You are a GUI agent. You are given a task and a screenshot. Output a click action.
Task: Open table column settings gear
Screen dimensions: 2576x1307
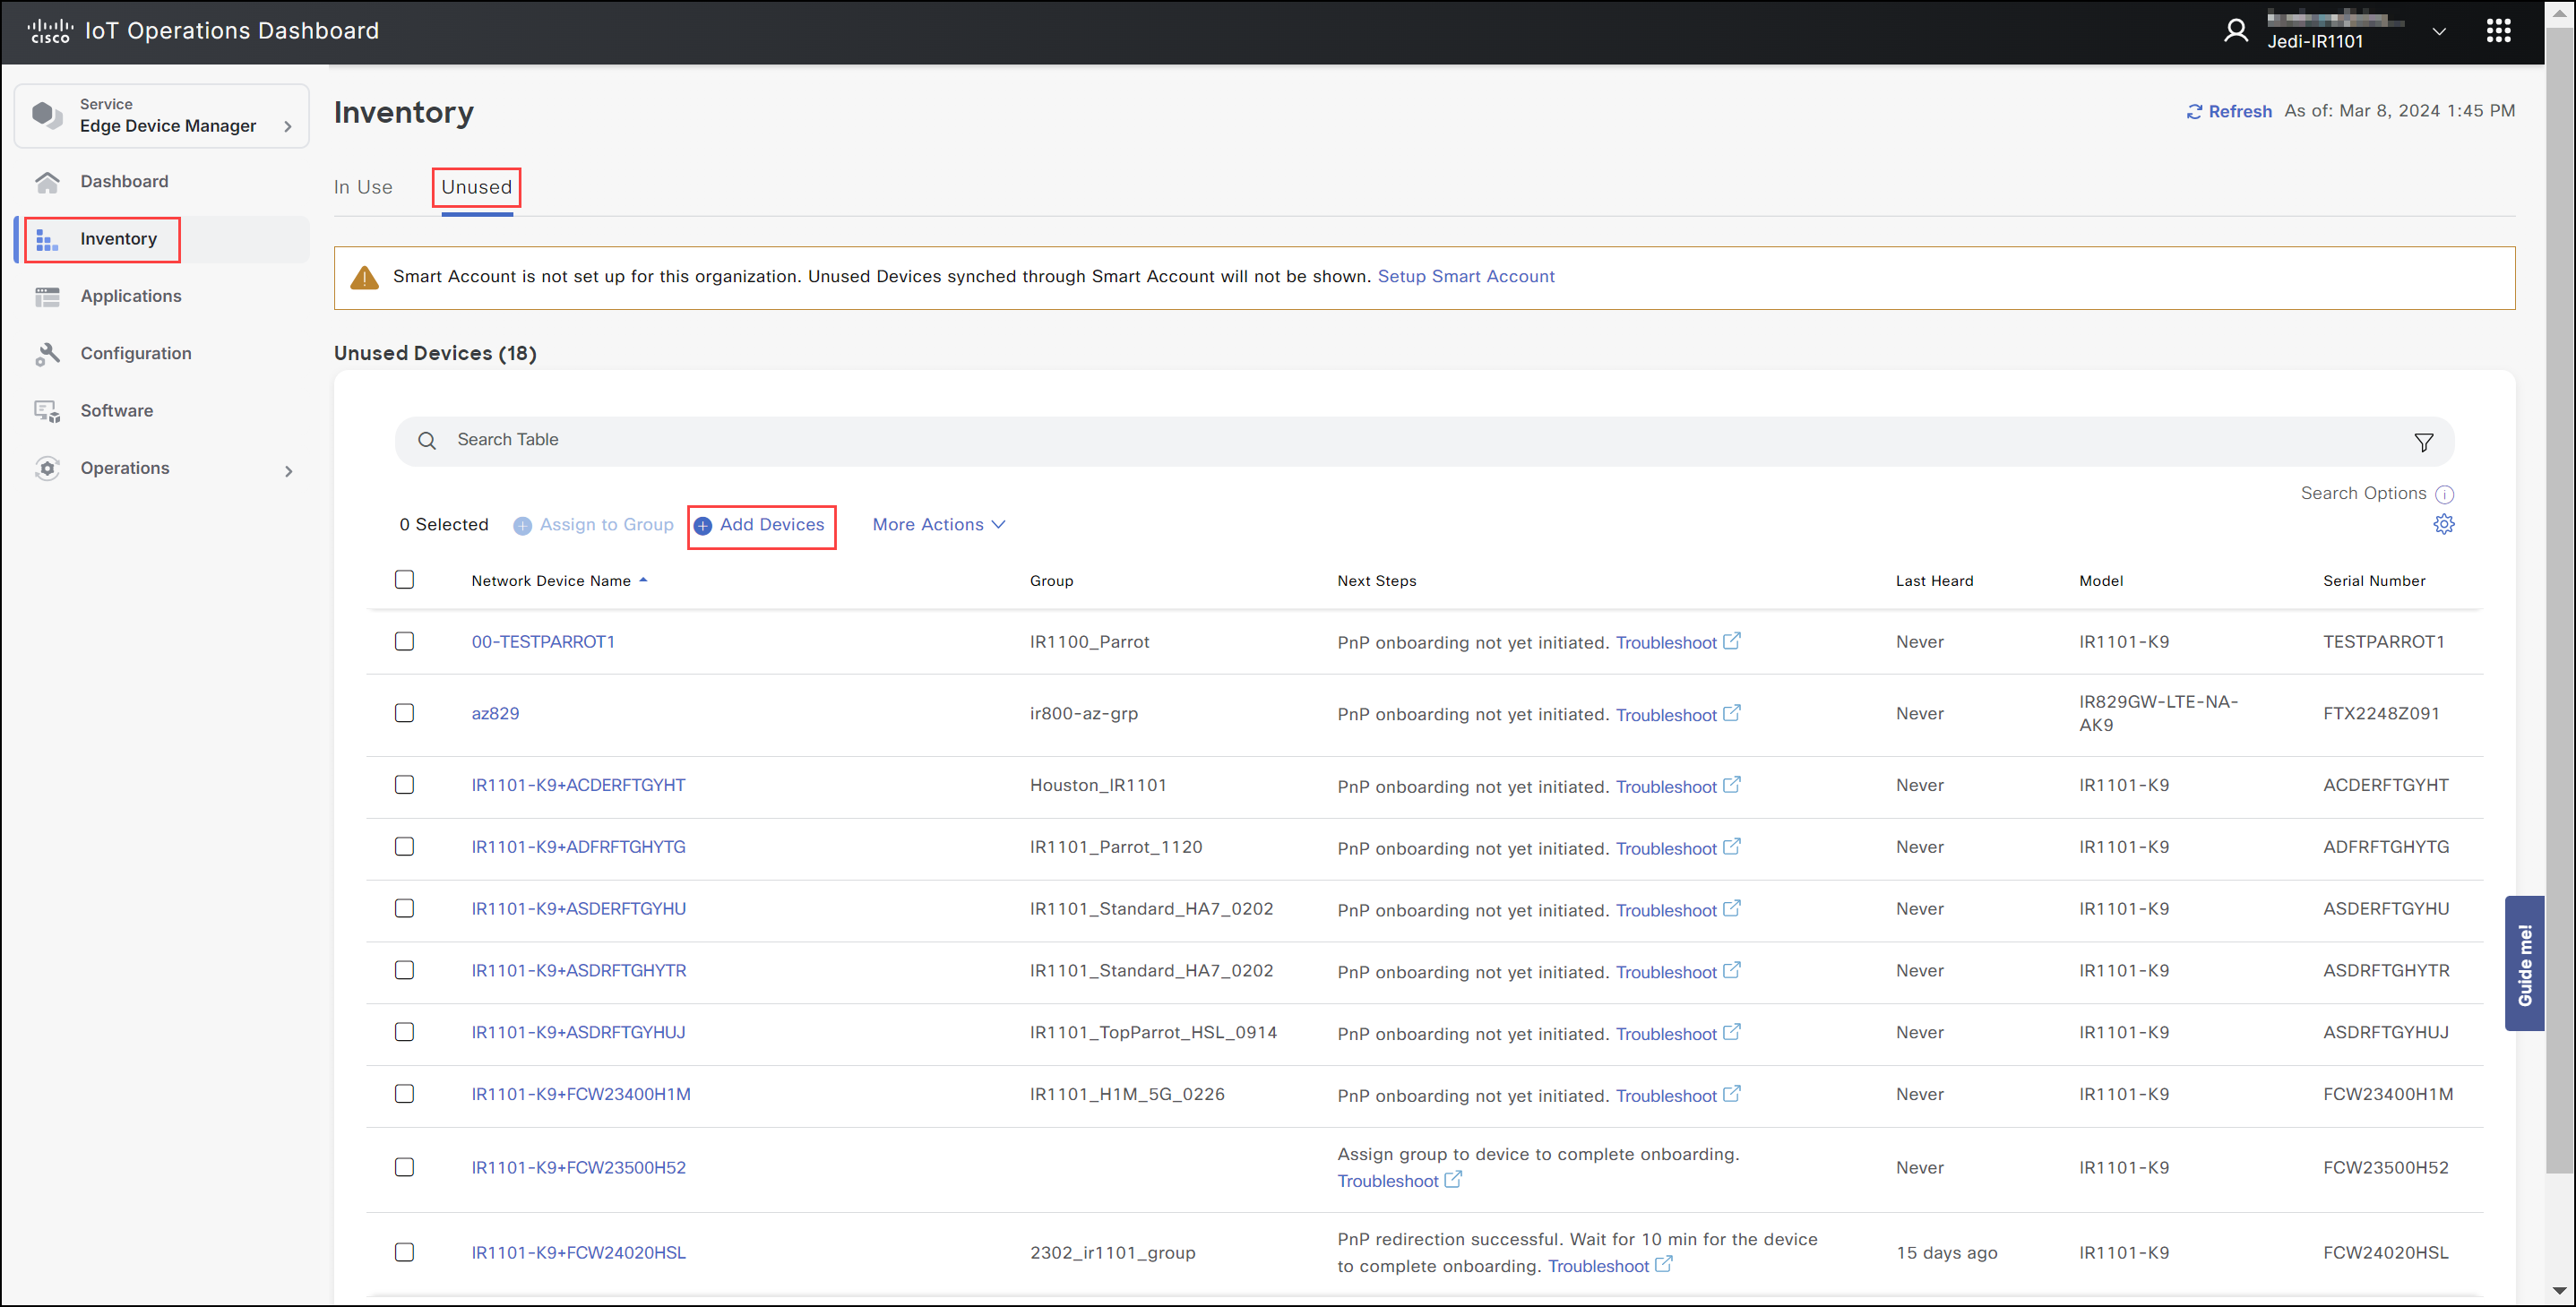[2443, 524]
